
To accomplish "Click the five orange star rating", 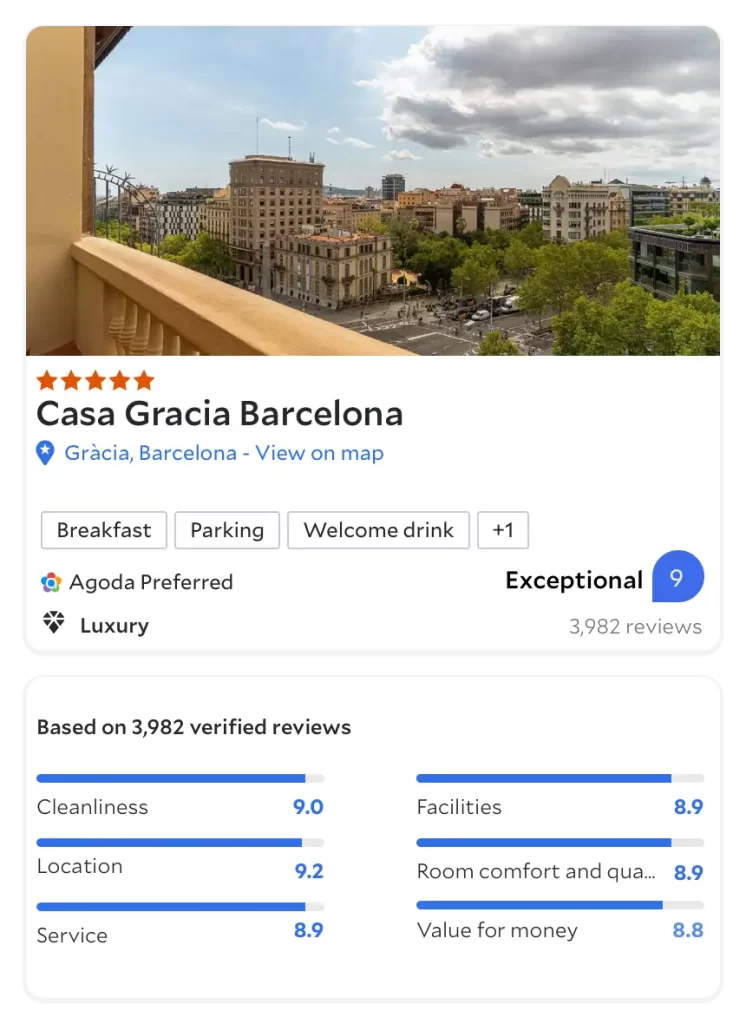I will 95,380.
